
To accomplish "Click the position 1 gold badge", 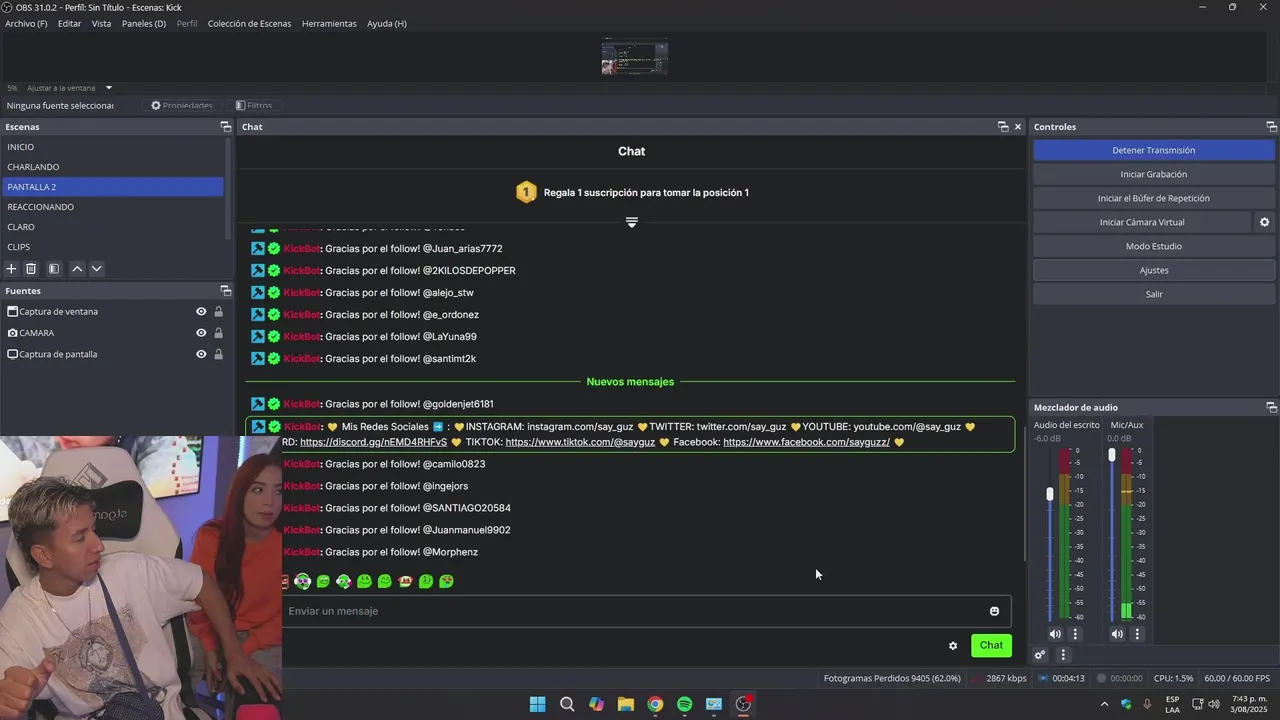I will (x=526, y=192).
